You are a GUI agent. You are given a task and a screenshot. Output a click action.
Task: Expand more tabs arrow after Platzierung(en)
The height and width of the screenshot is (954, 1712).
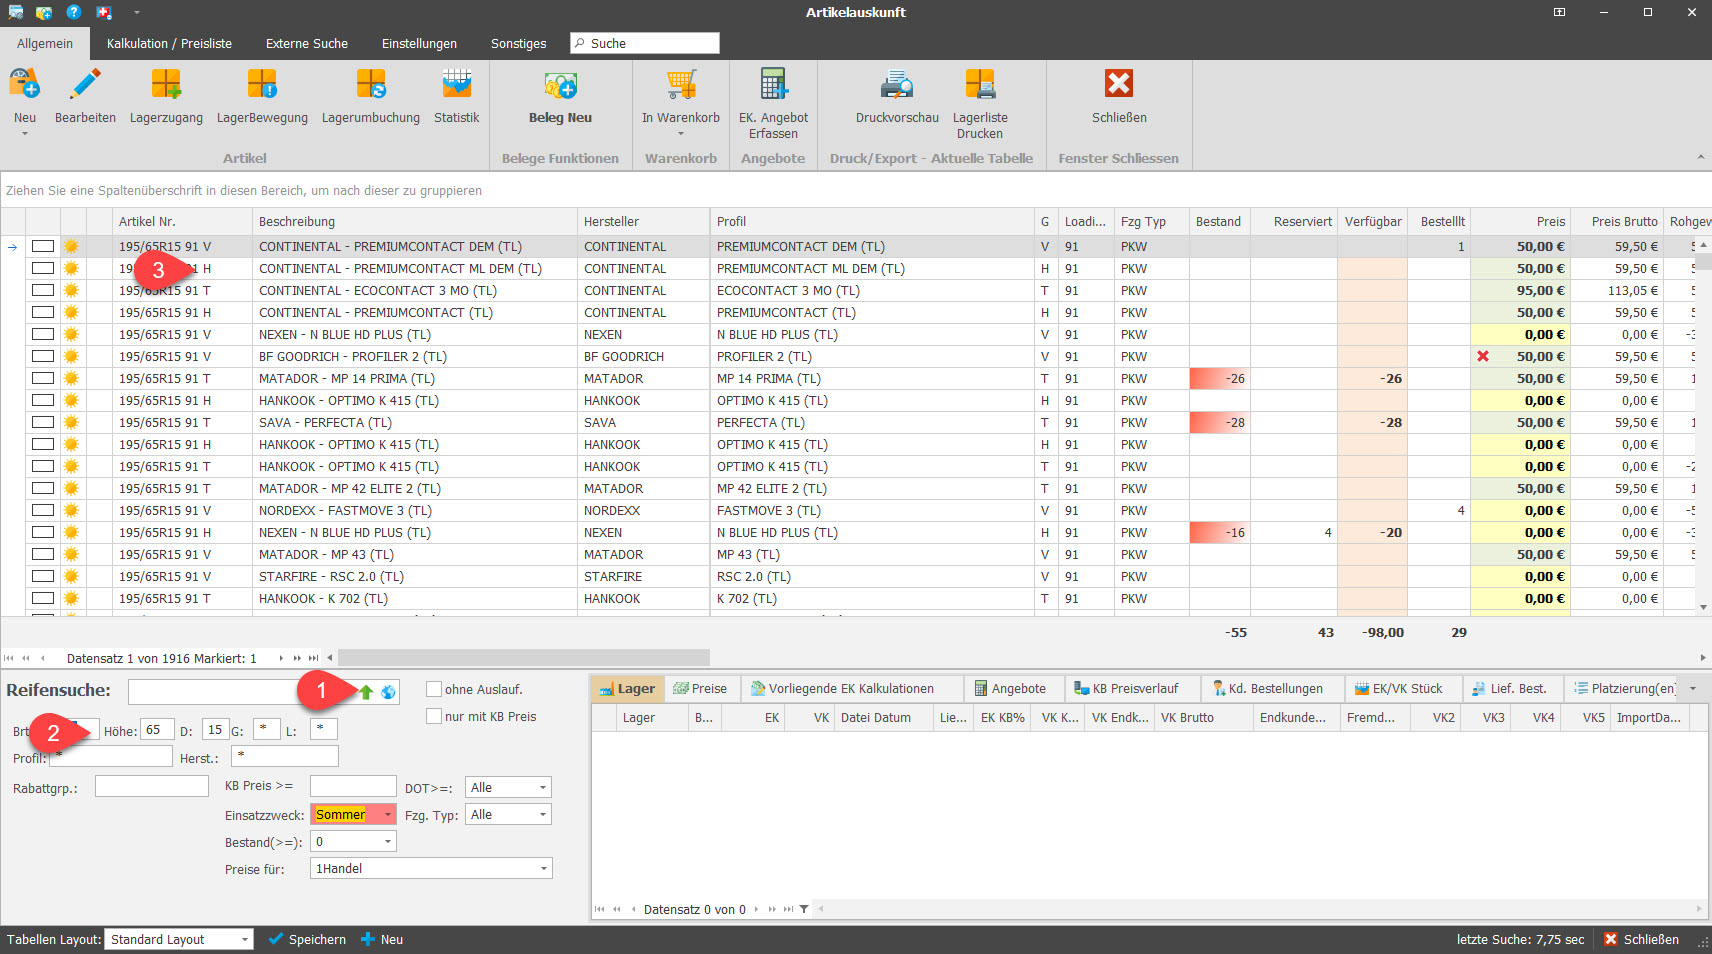[1693, 689]
